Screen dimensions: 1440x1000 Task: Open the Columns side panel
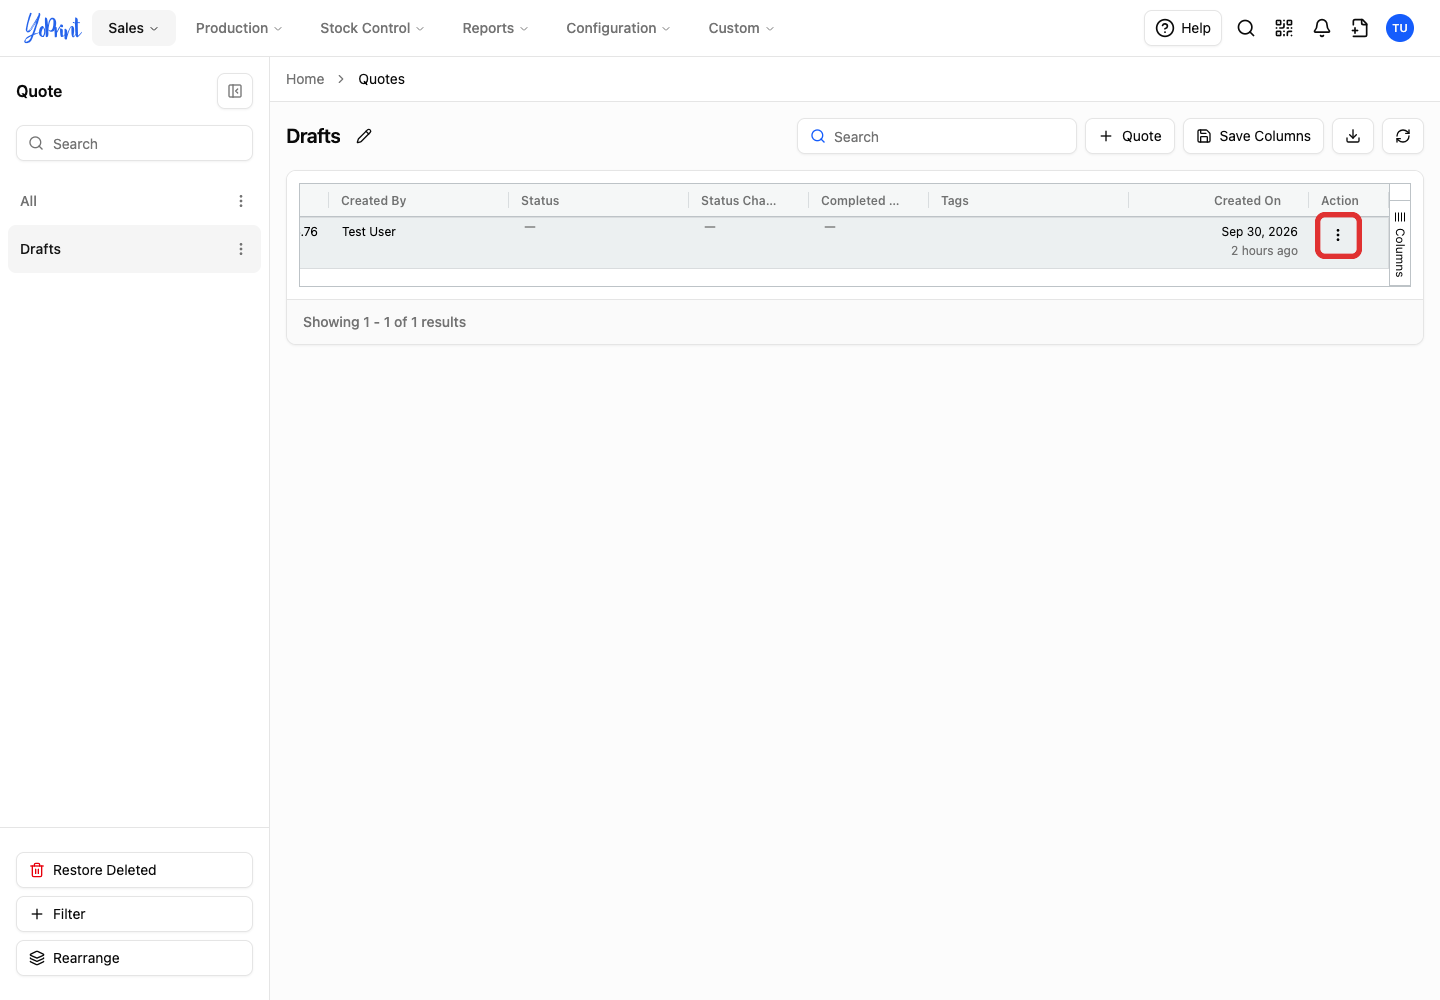[1400, 244]
